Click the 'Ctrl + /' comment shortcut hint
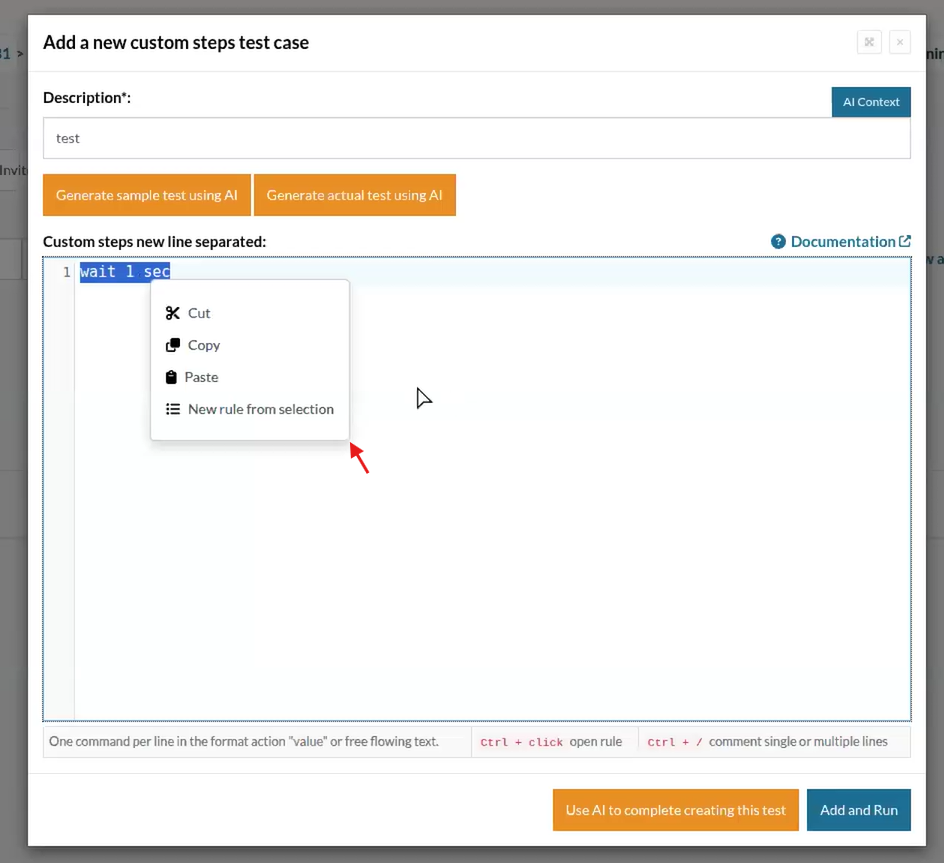 point(674,742)
